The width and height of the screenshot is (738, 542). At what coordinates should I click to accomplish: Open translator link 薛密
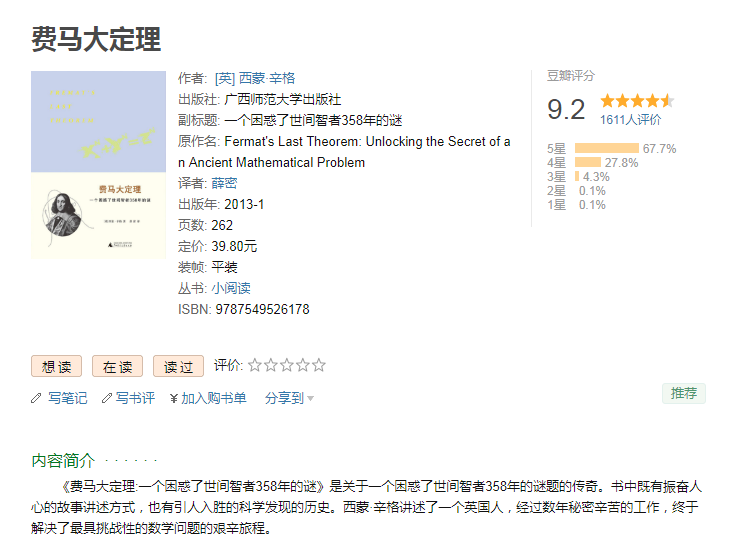tap(224, 183)
